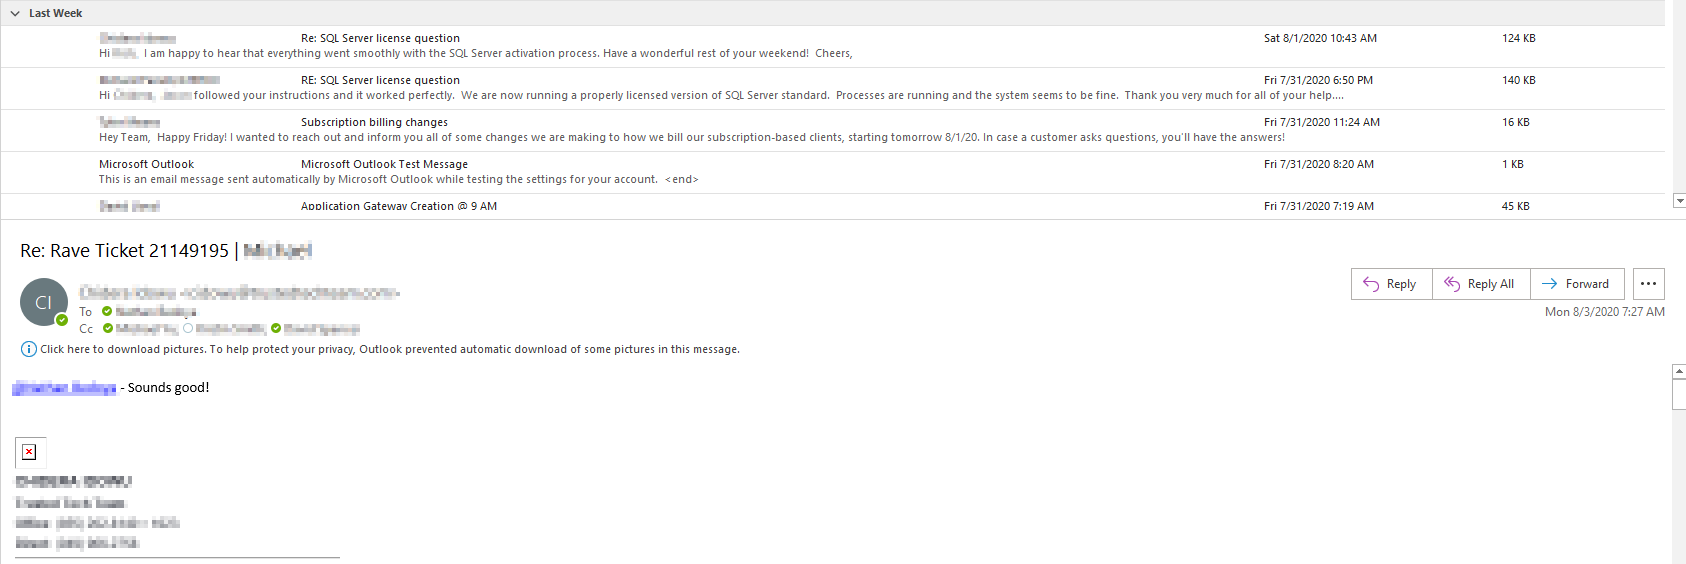Click the CI sender avatar

pyautogui.click(x=43, y=302)
